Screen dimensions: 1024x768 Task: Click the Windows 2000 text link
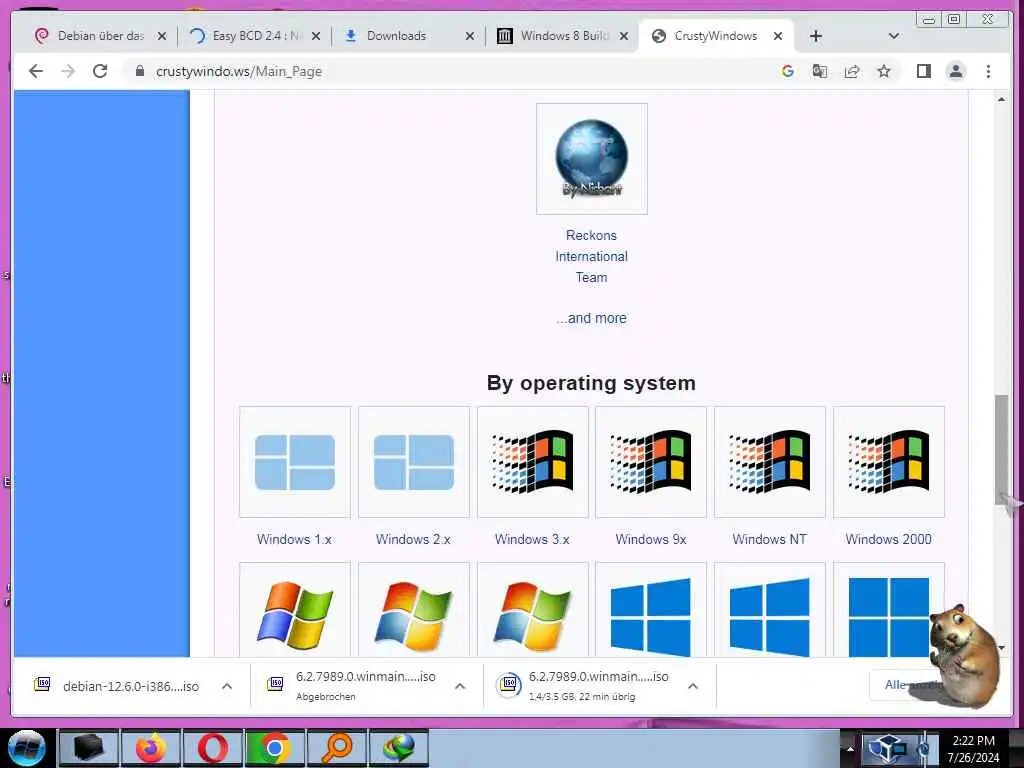point(888,539)
